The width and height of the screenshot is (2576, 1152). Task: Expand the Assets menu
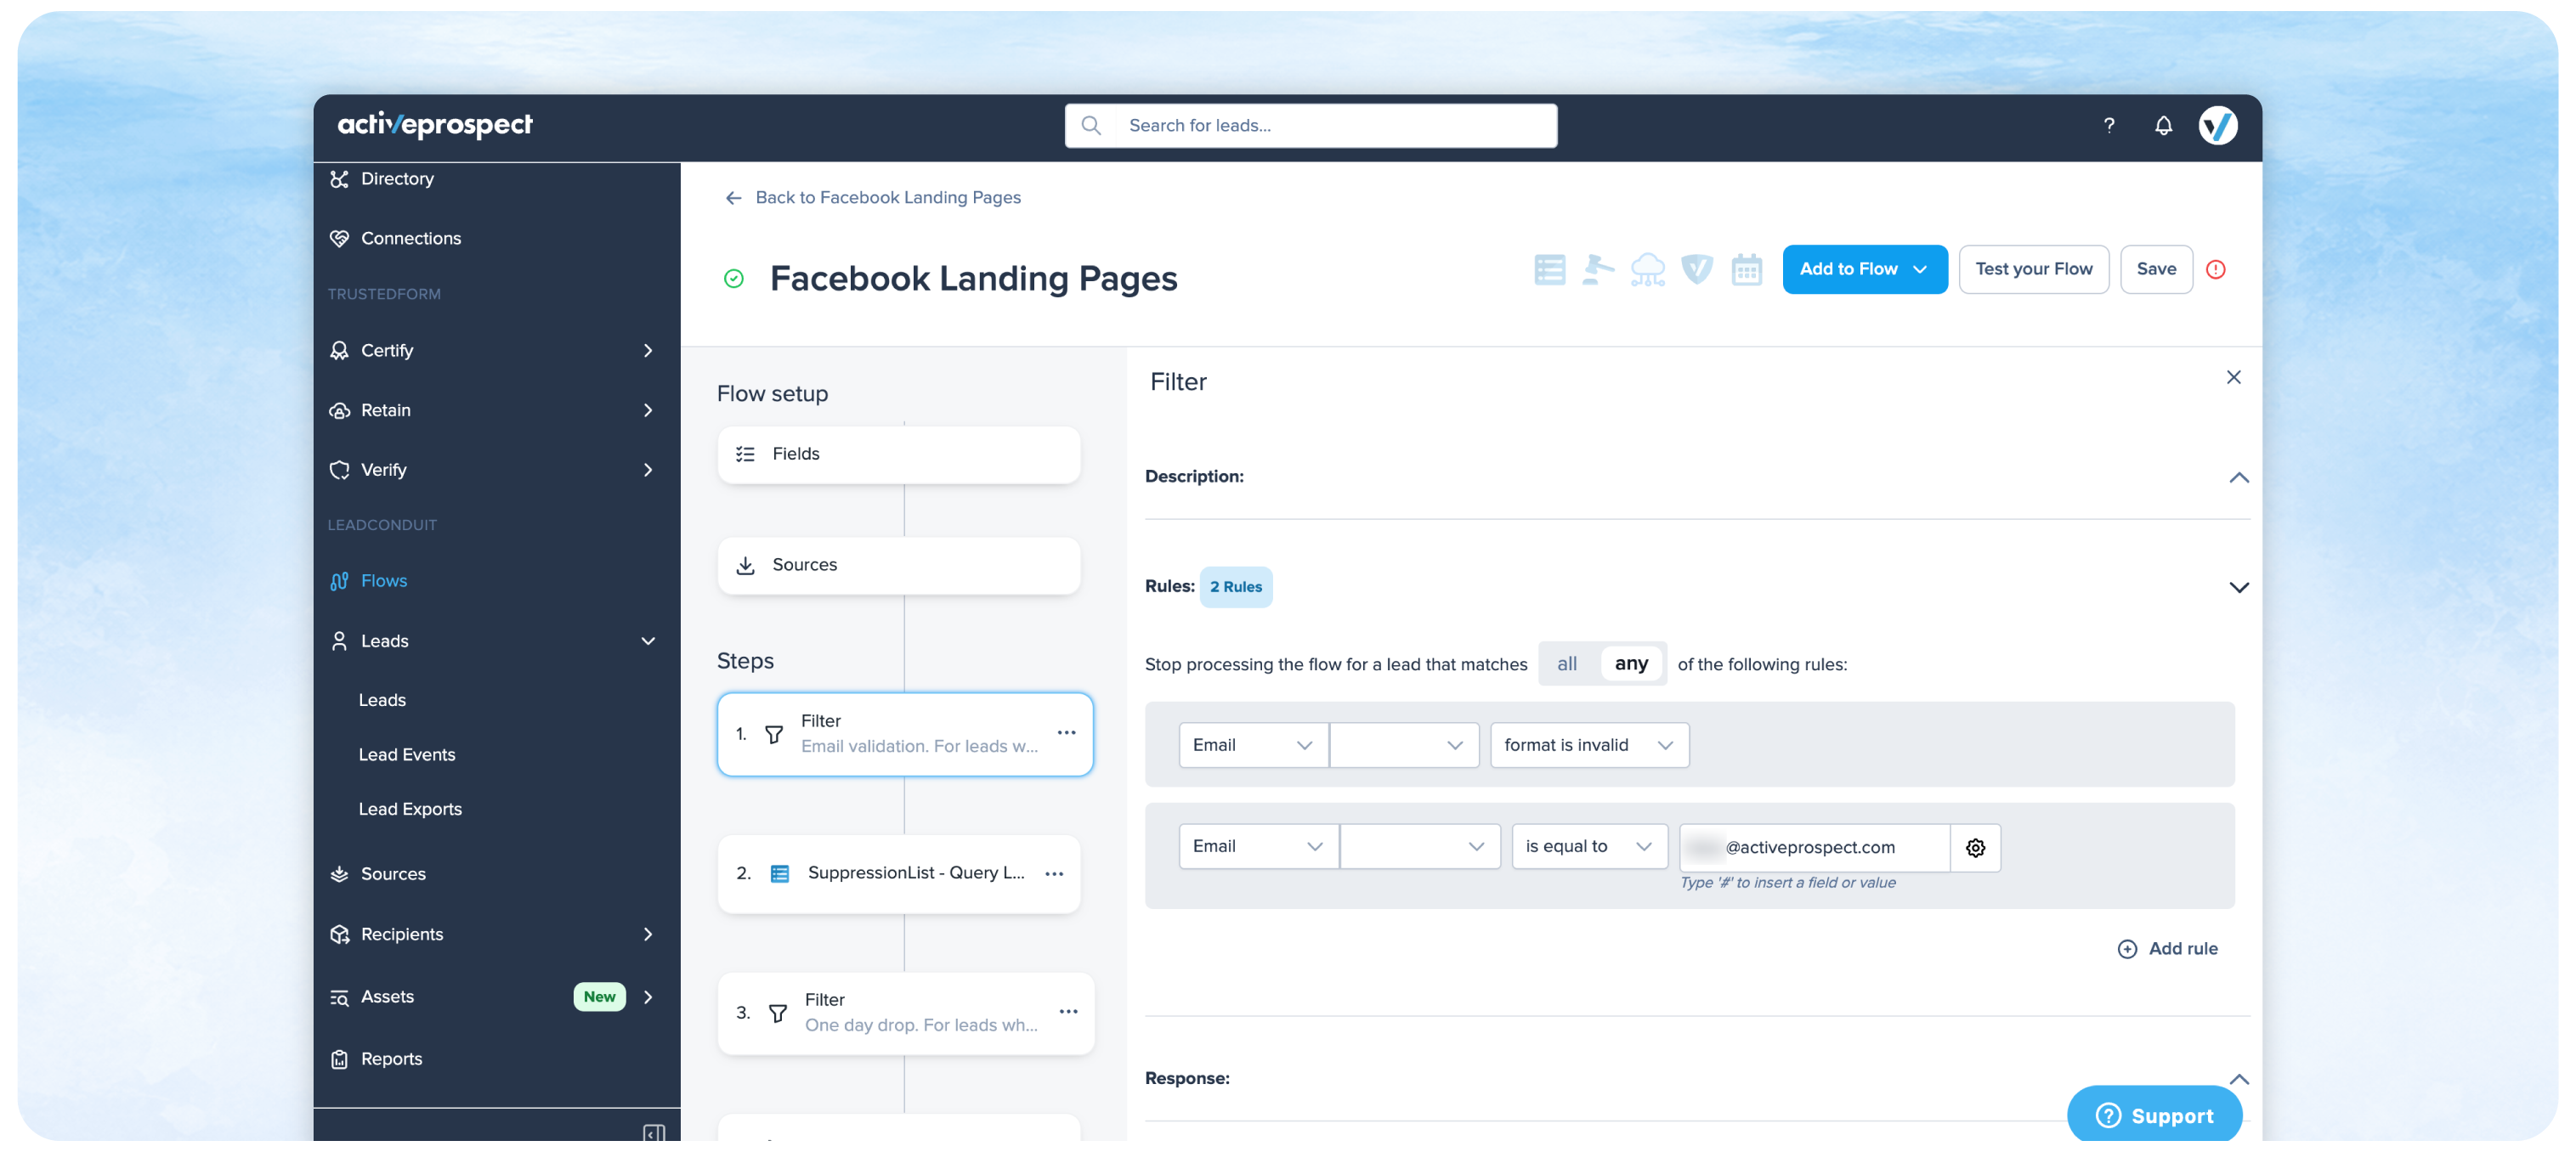[x=648, y=996]
